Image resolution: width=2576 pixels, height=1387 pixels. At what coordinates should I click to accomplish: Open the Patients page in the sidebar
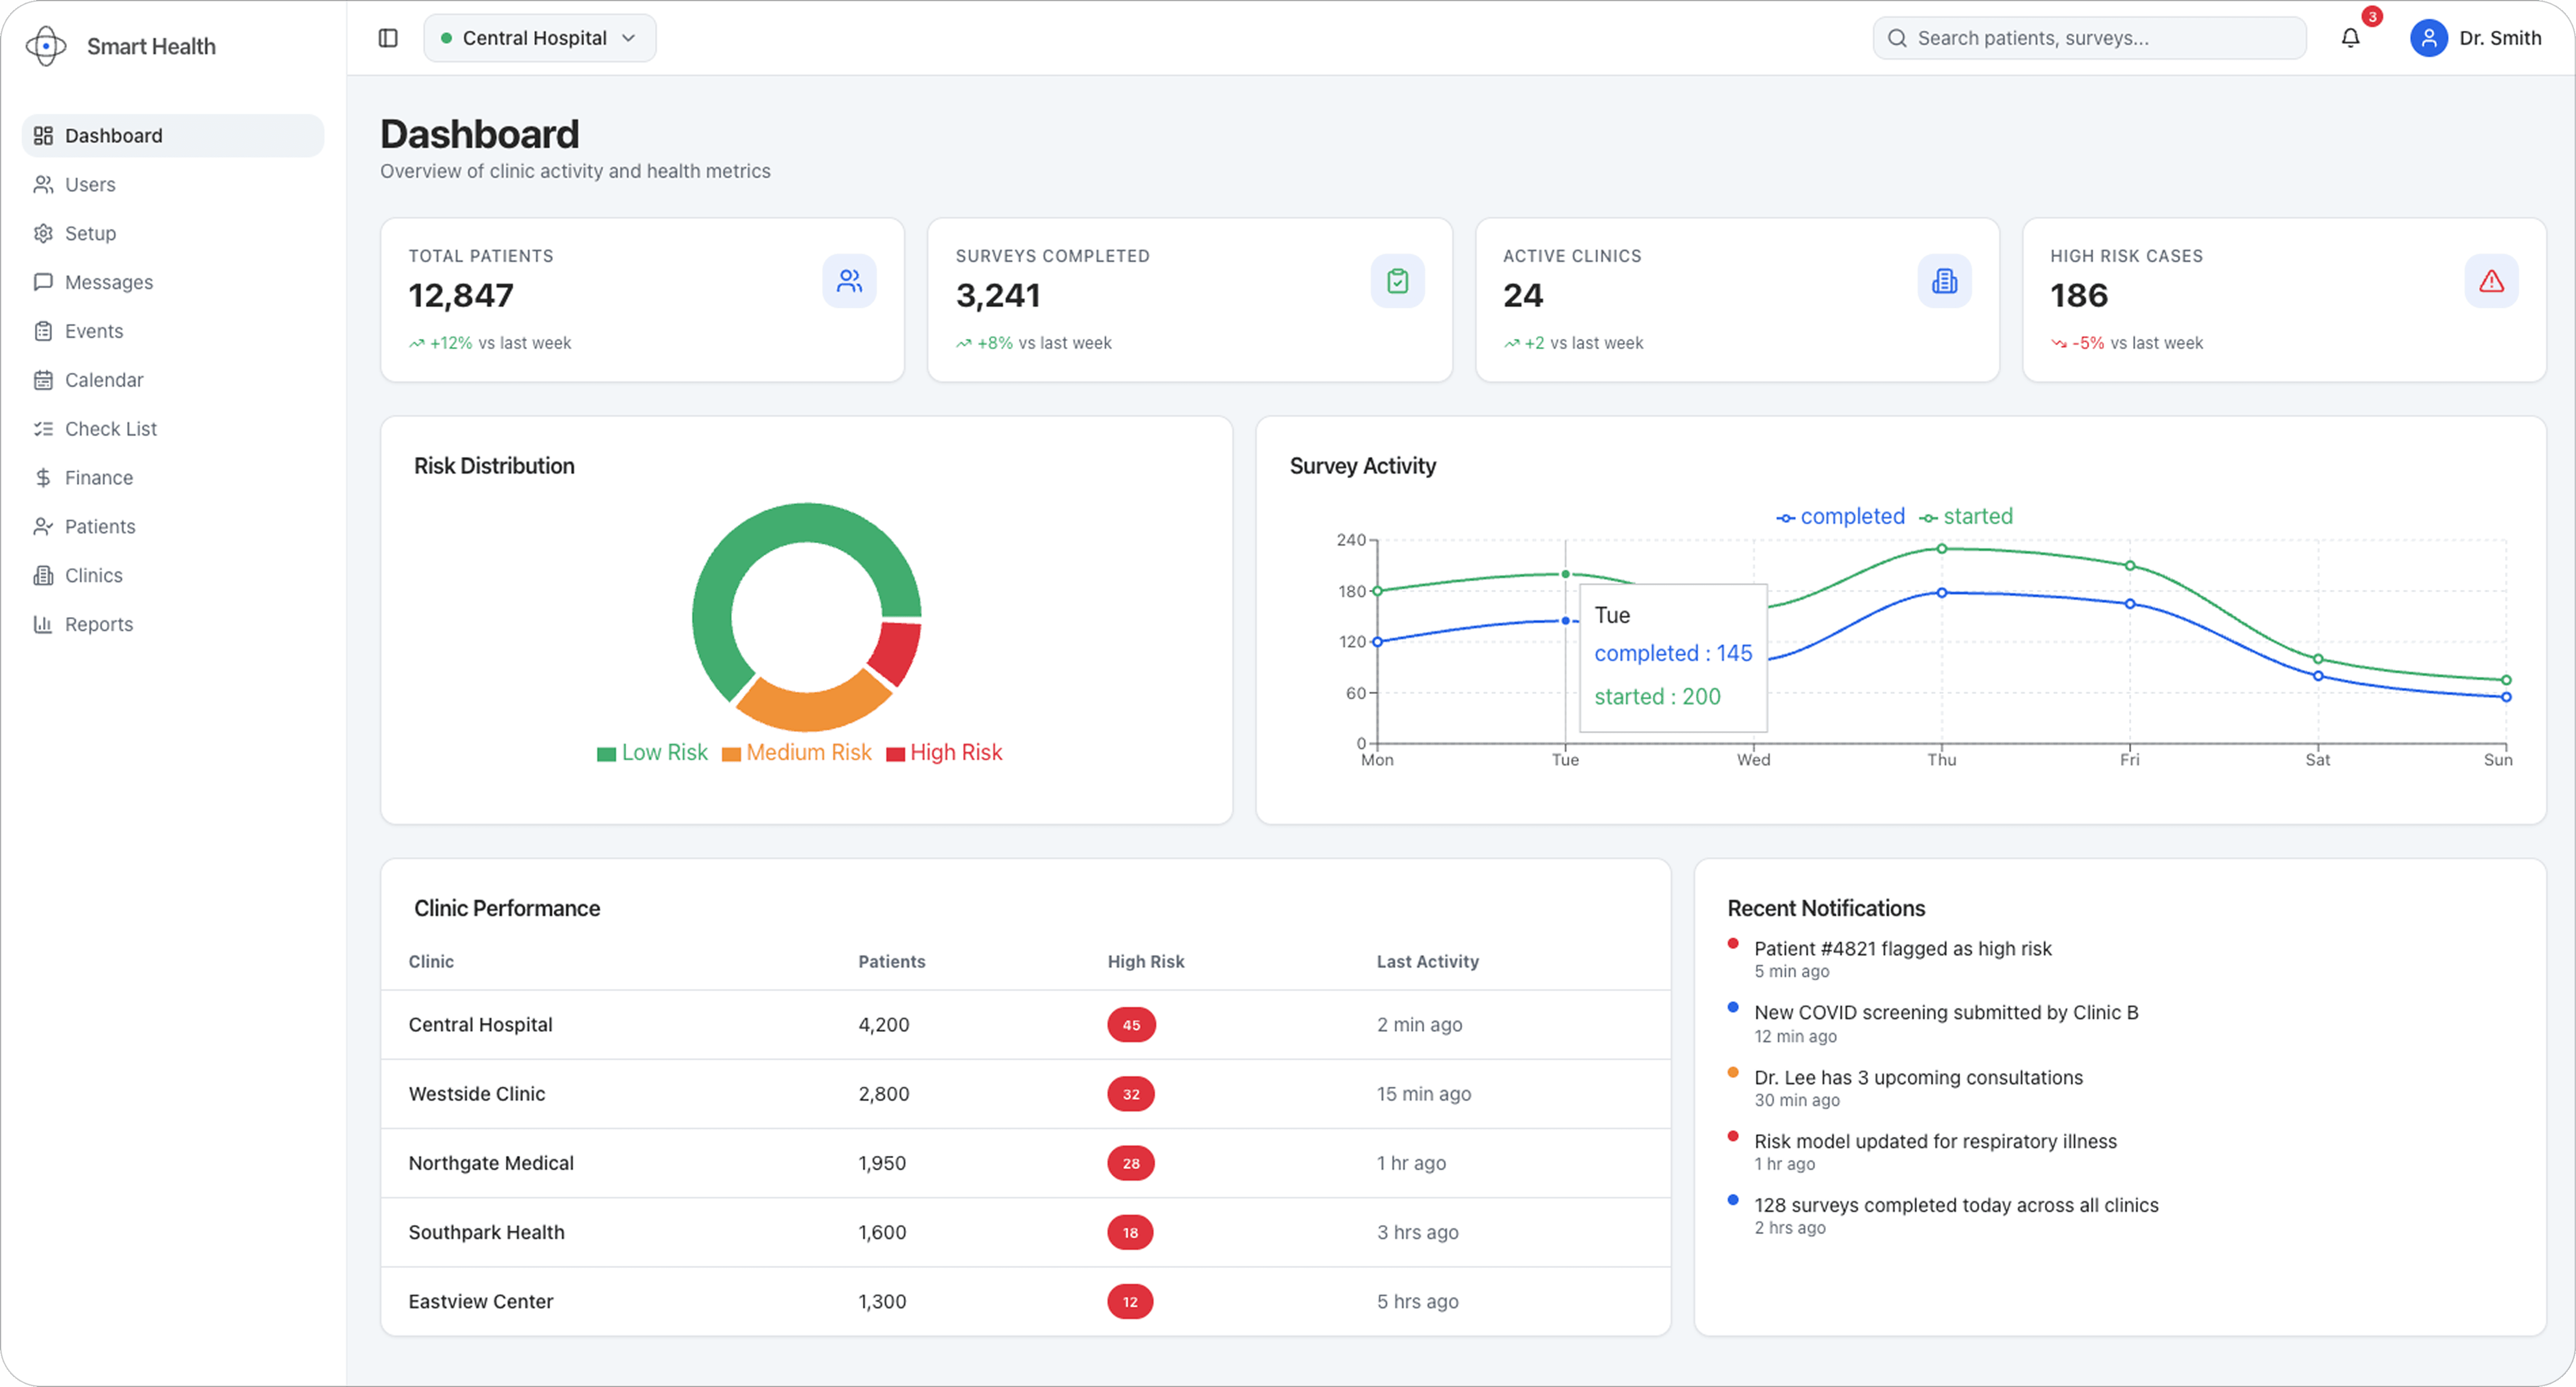(x=99, y=526)
